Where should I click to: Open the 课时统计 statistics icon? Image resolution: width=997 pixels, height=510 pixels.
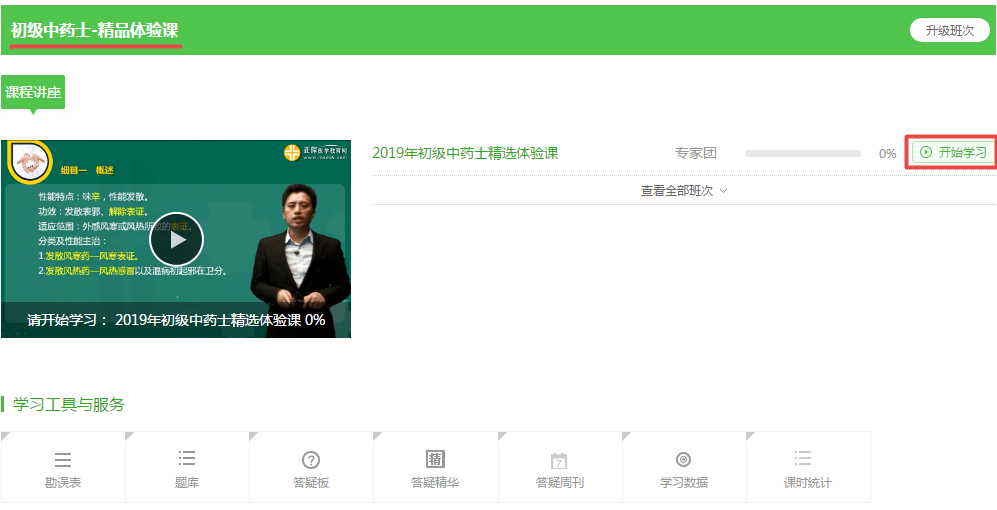tap(807, 459)
